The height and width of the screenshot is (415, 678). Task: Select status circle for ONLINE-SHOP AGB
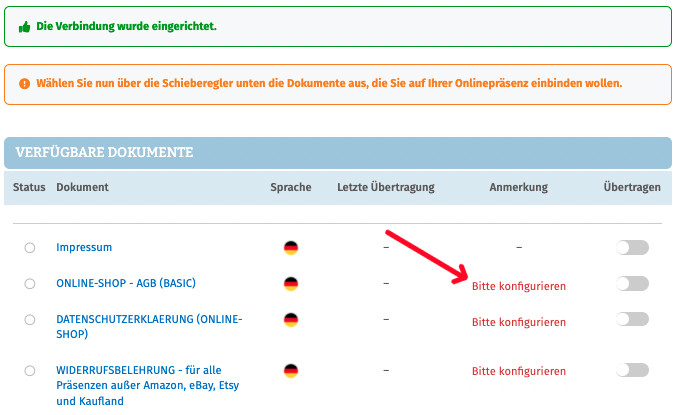(30, 284)
